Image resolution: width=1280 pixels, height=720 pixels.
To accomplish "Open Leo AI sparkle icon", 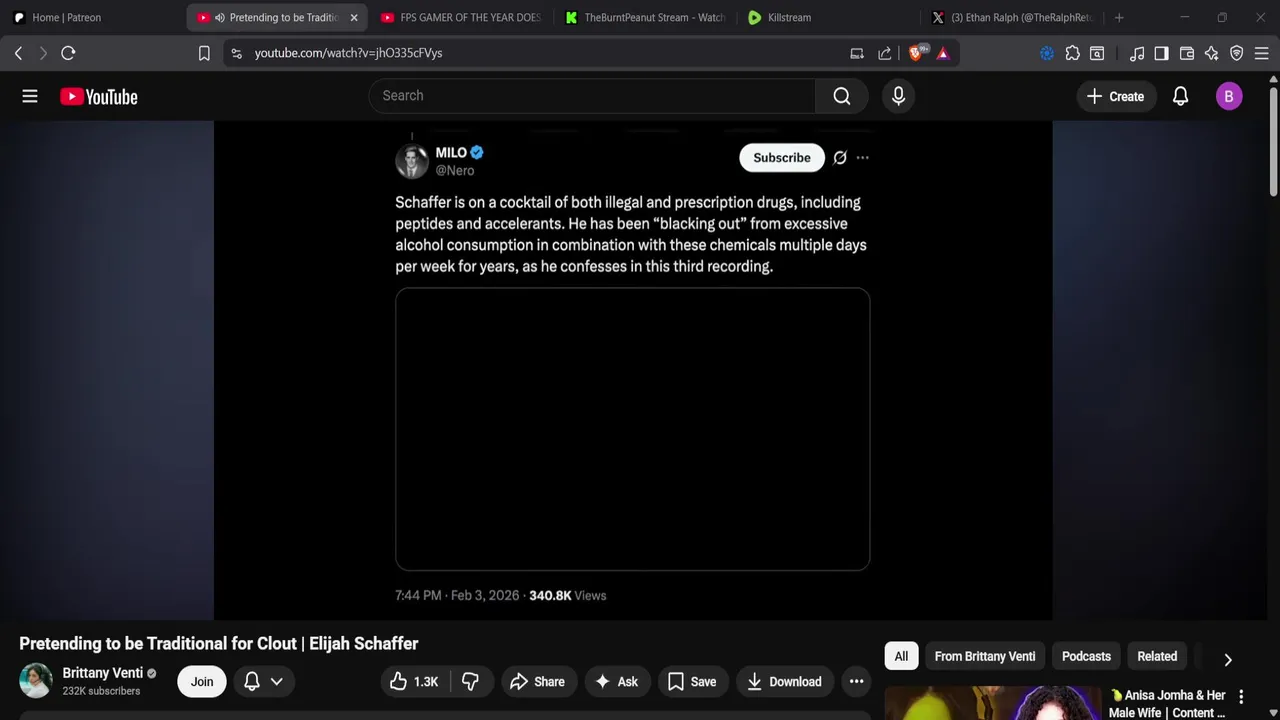I will (1211, 53).
